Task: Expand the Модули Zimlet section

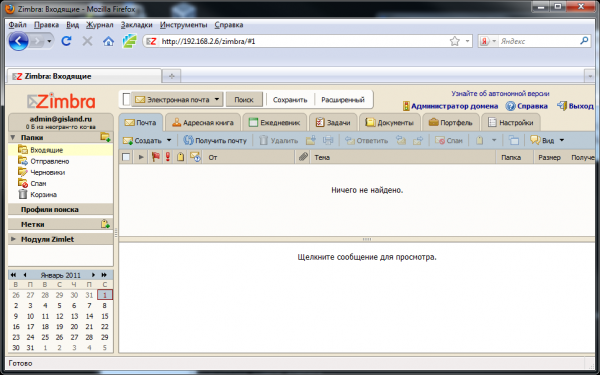Action: click(13, 239)
